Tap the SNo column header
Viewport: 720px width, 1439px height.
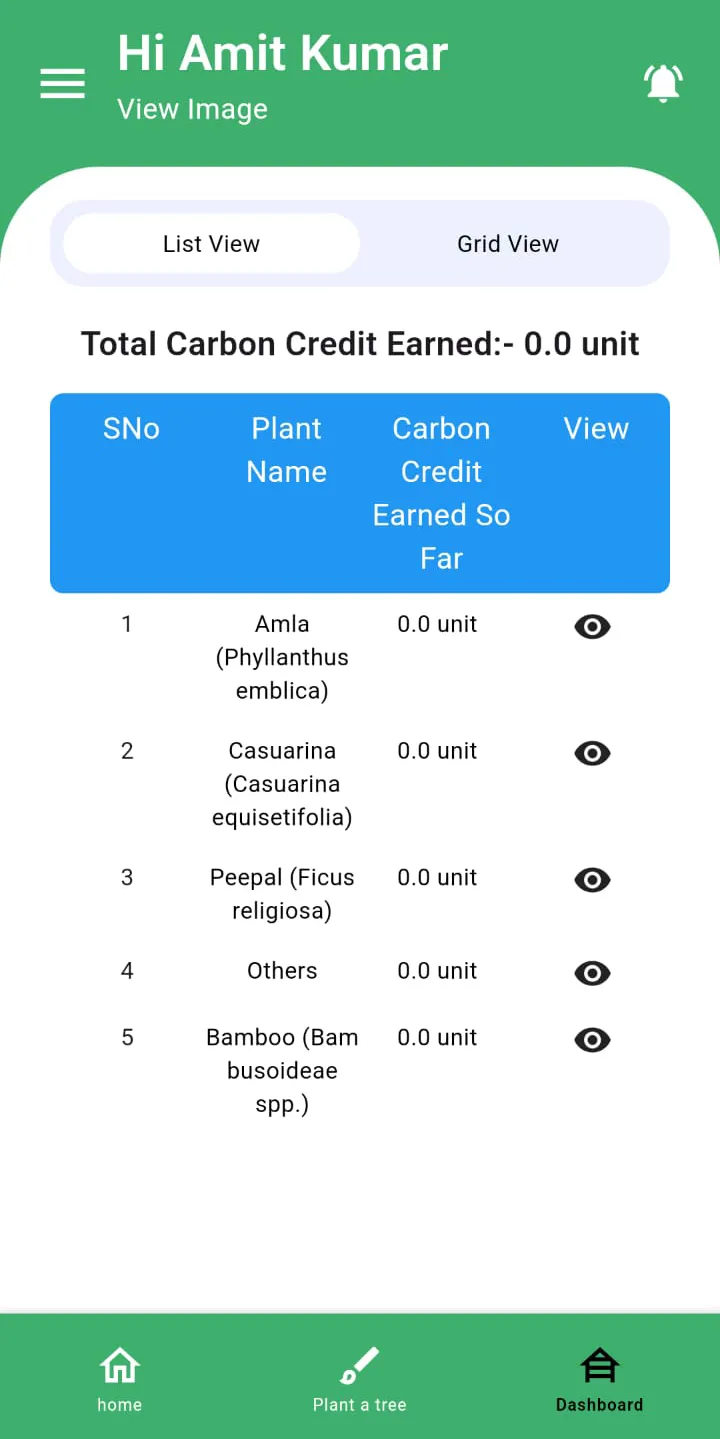click(x=131, y=428)
